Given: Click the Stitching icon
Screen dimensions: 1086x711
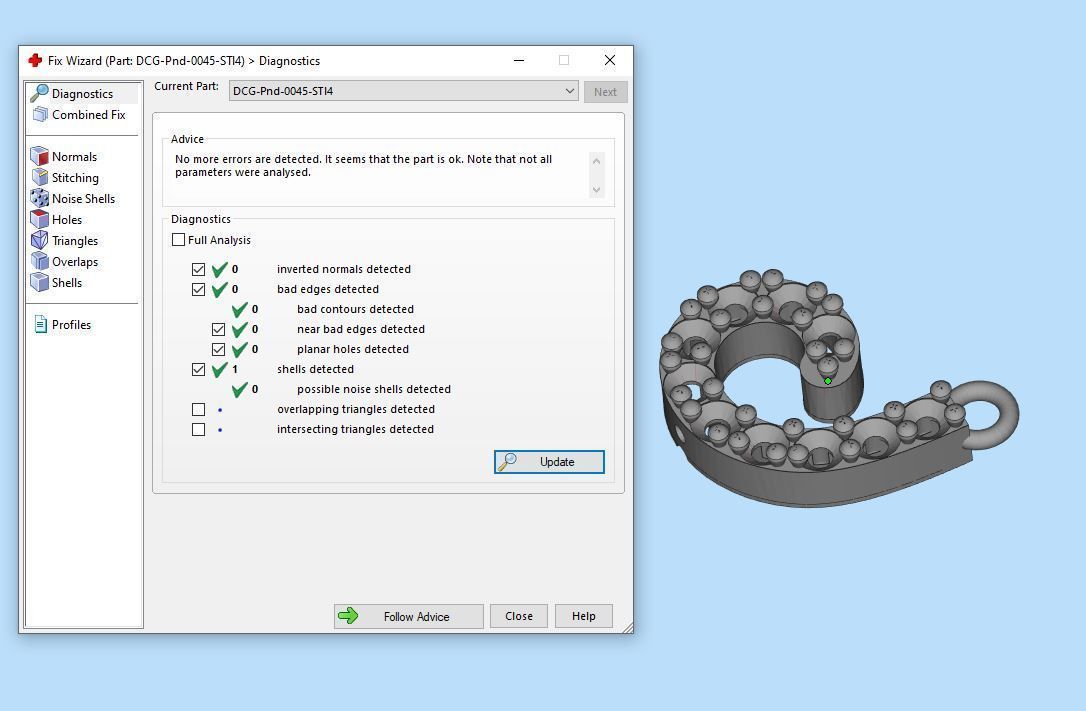Looking at the screenshot, I should tap(39, 177).
